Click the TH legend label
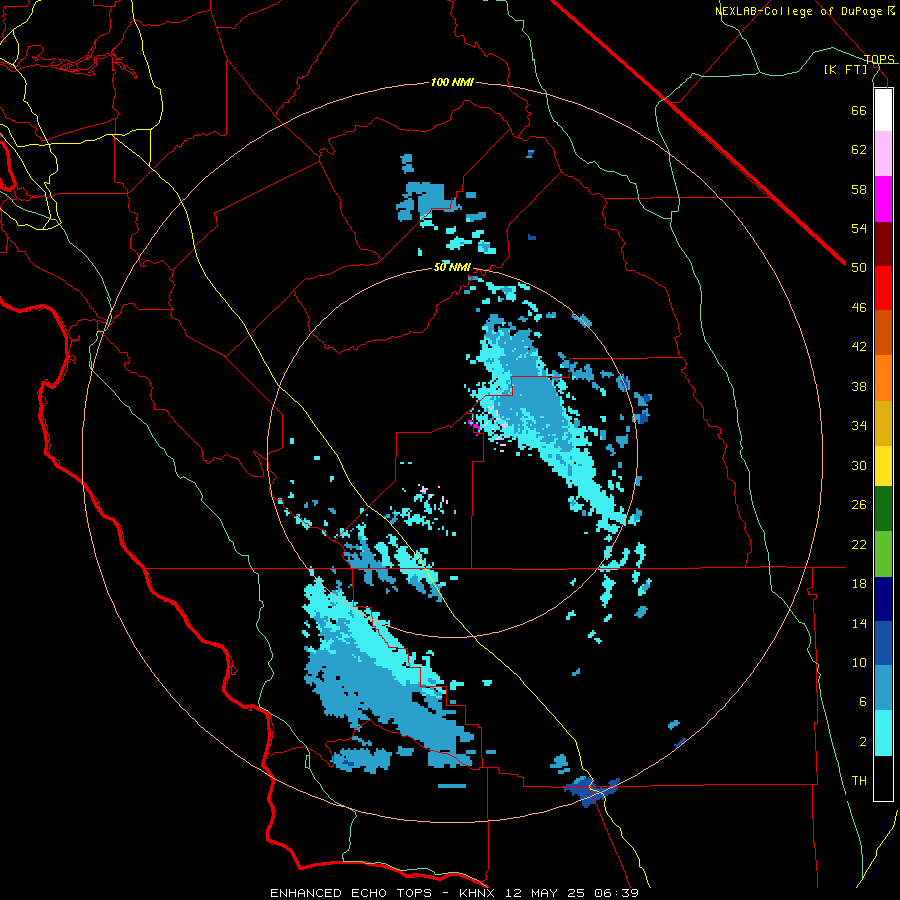This screenshot has height=900, width=900. 859,781
